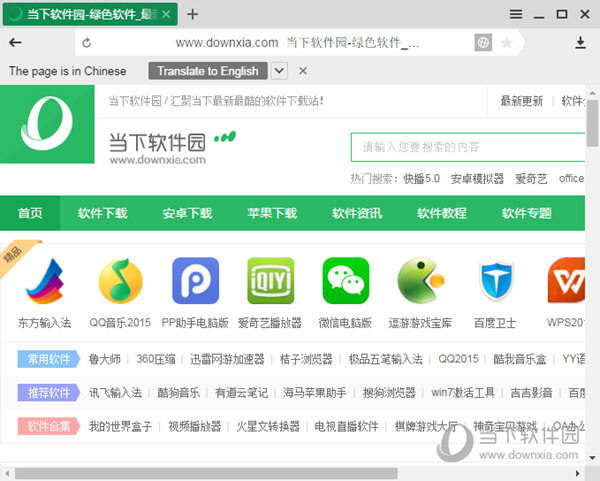Open the QQ2015 link
Viewport: 600px width, 481px height.
point(458,359)
